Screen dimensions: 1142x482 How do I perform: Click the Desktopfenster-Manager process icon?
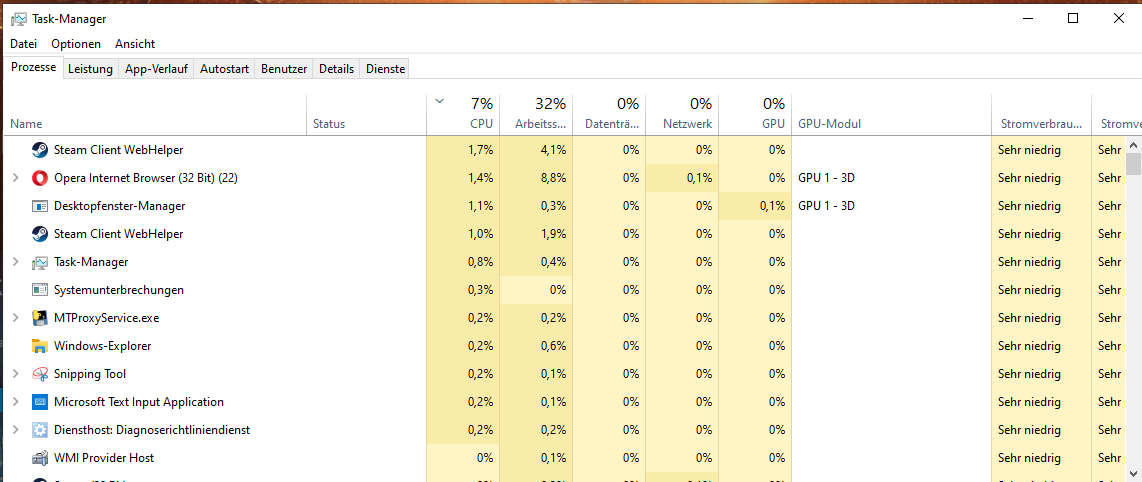pos(40,206)
